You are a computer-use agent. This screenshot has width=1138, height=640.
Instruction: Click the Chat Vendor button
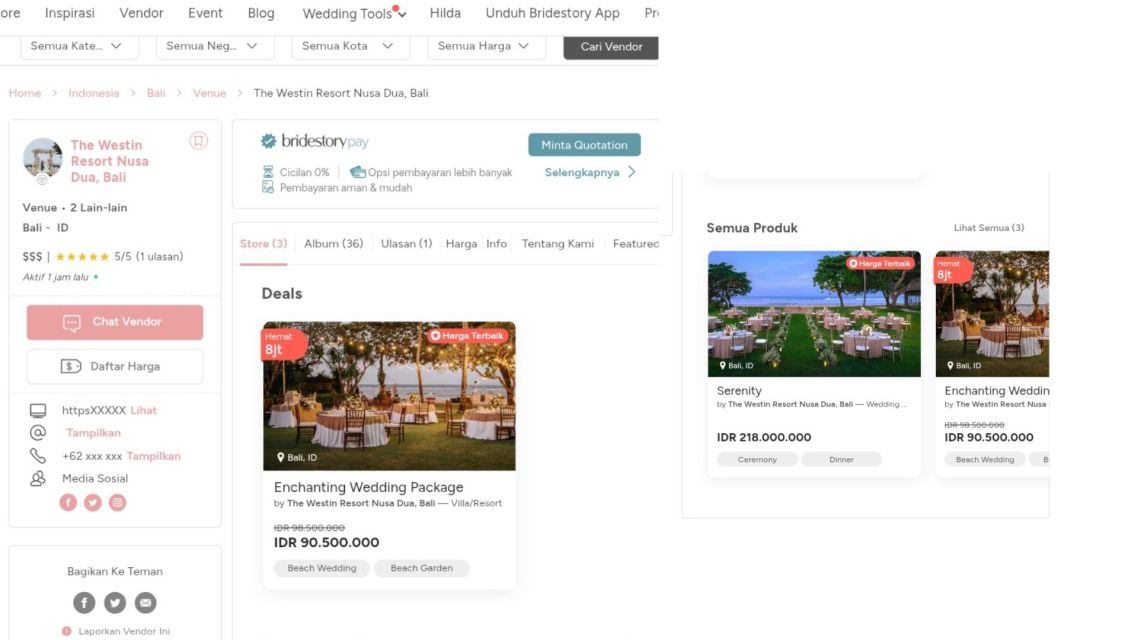[115, 322]
